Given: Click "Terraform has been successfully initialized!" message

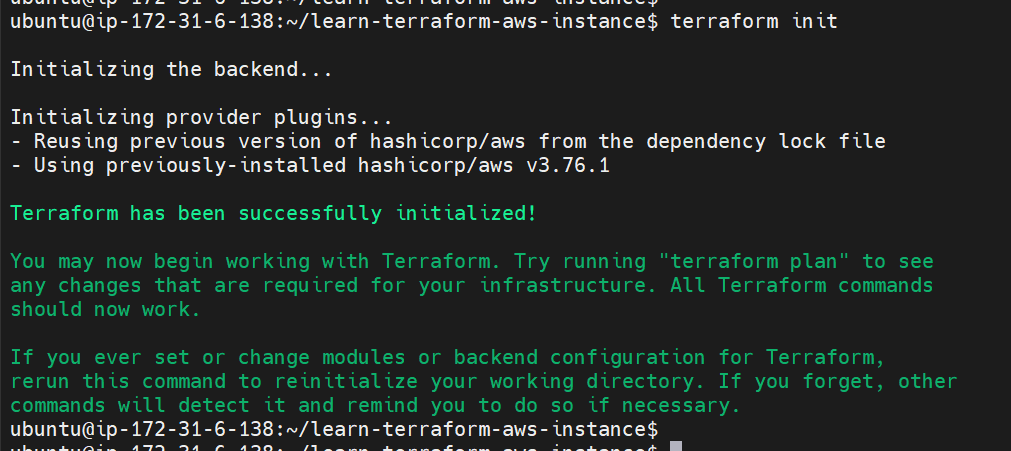Looking at the screenshot, I should (x=273, y=214).
